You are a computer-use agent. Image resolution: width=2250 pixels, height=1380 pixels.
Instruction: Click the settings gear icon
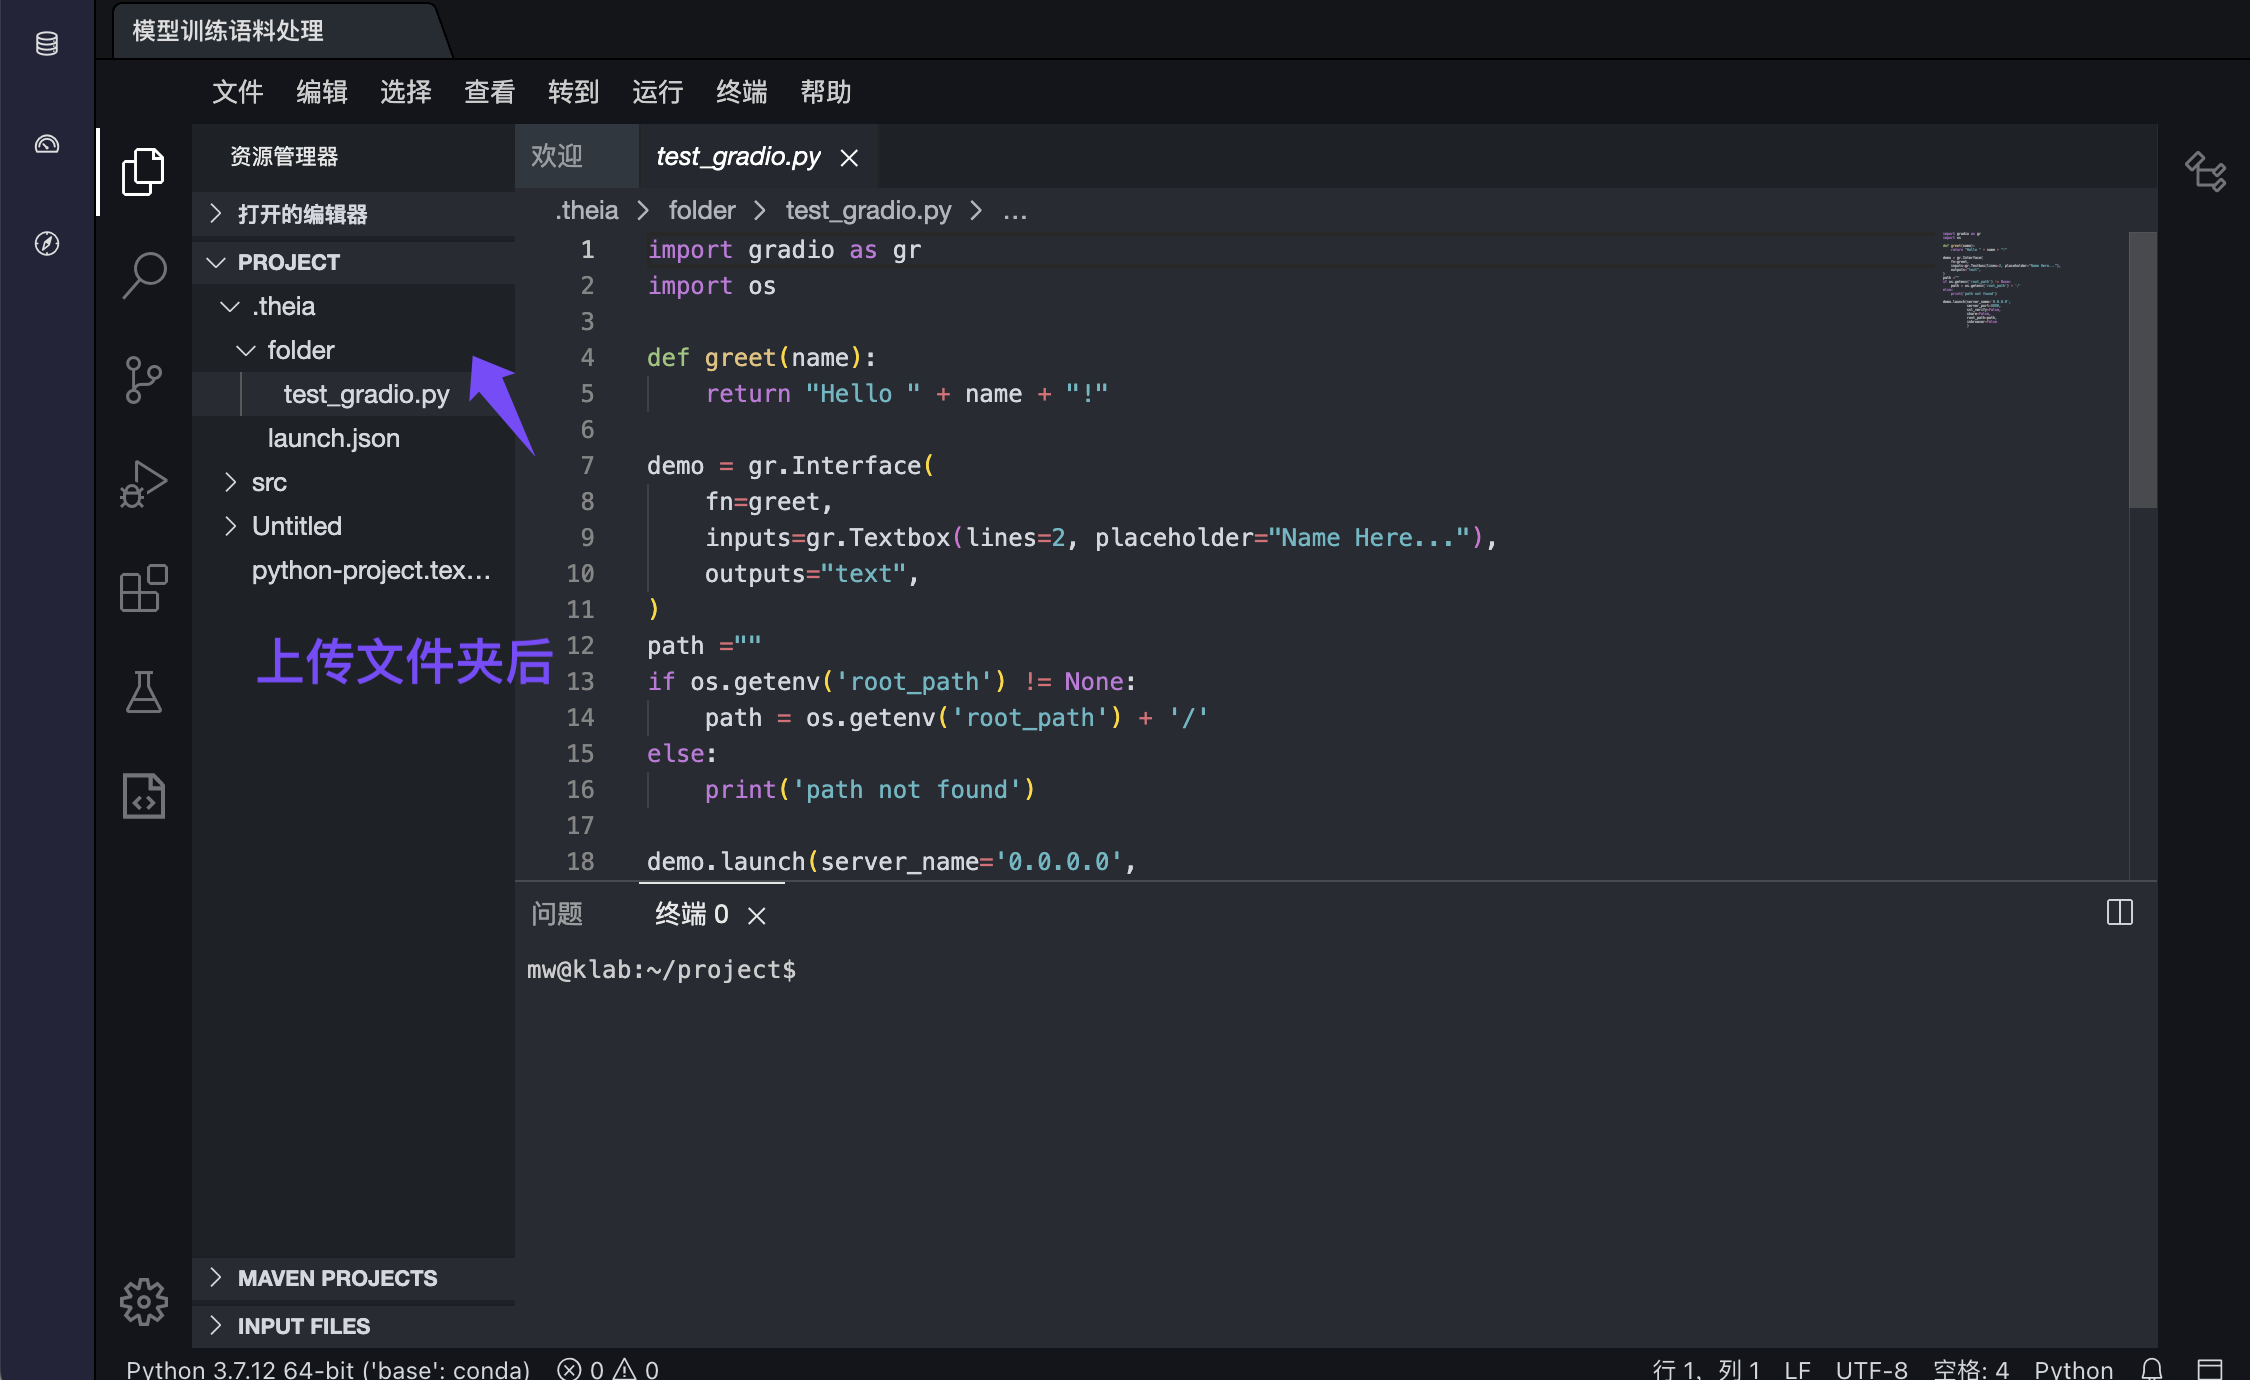[x=144, y=1301]
